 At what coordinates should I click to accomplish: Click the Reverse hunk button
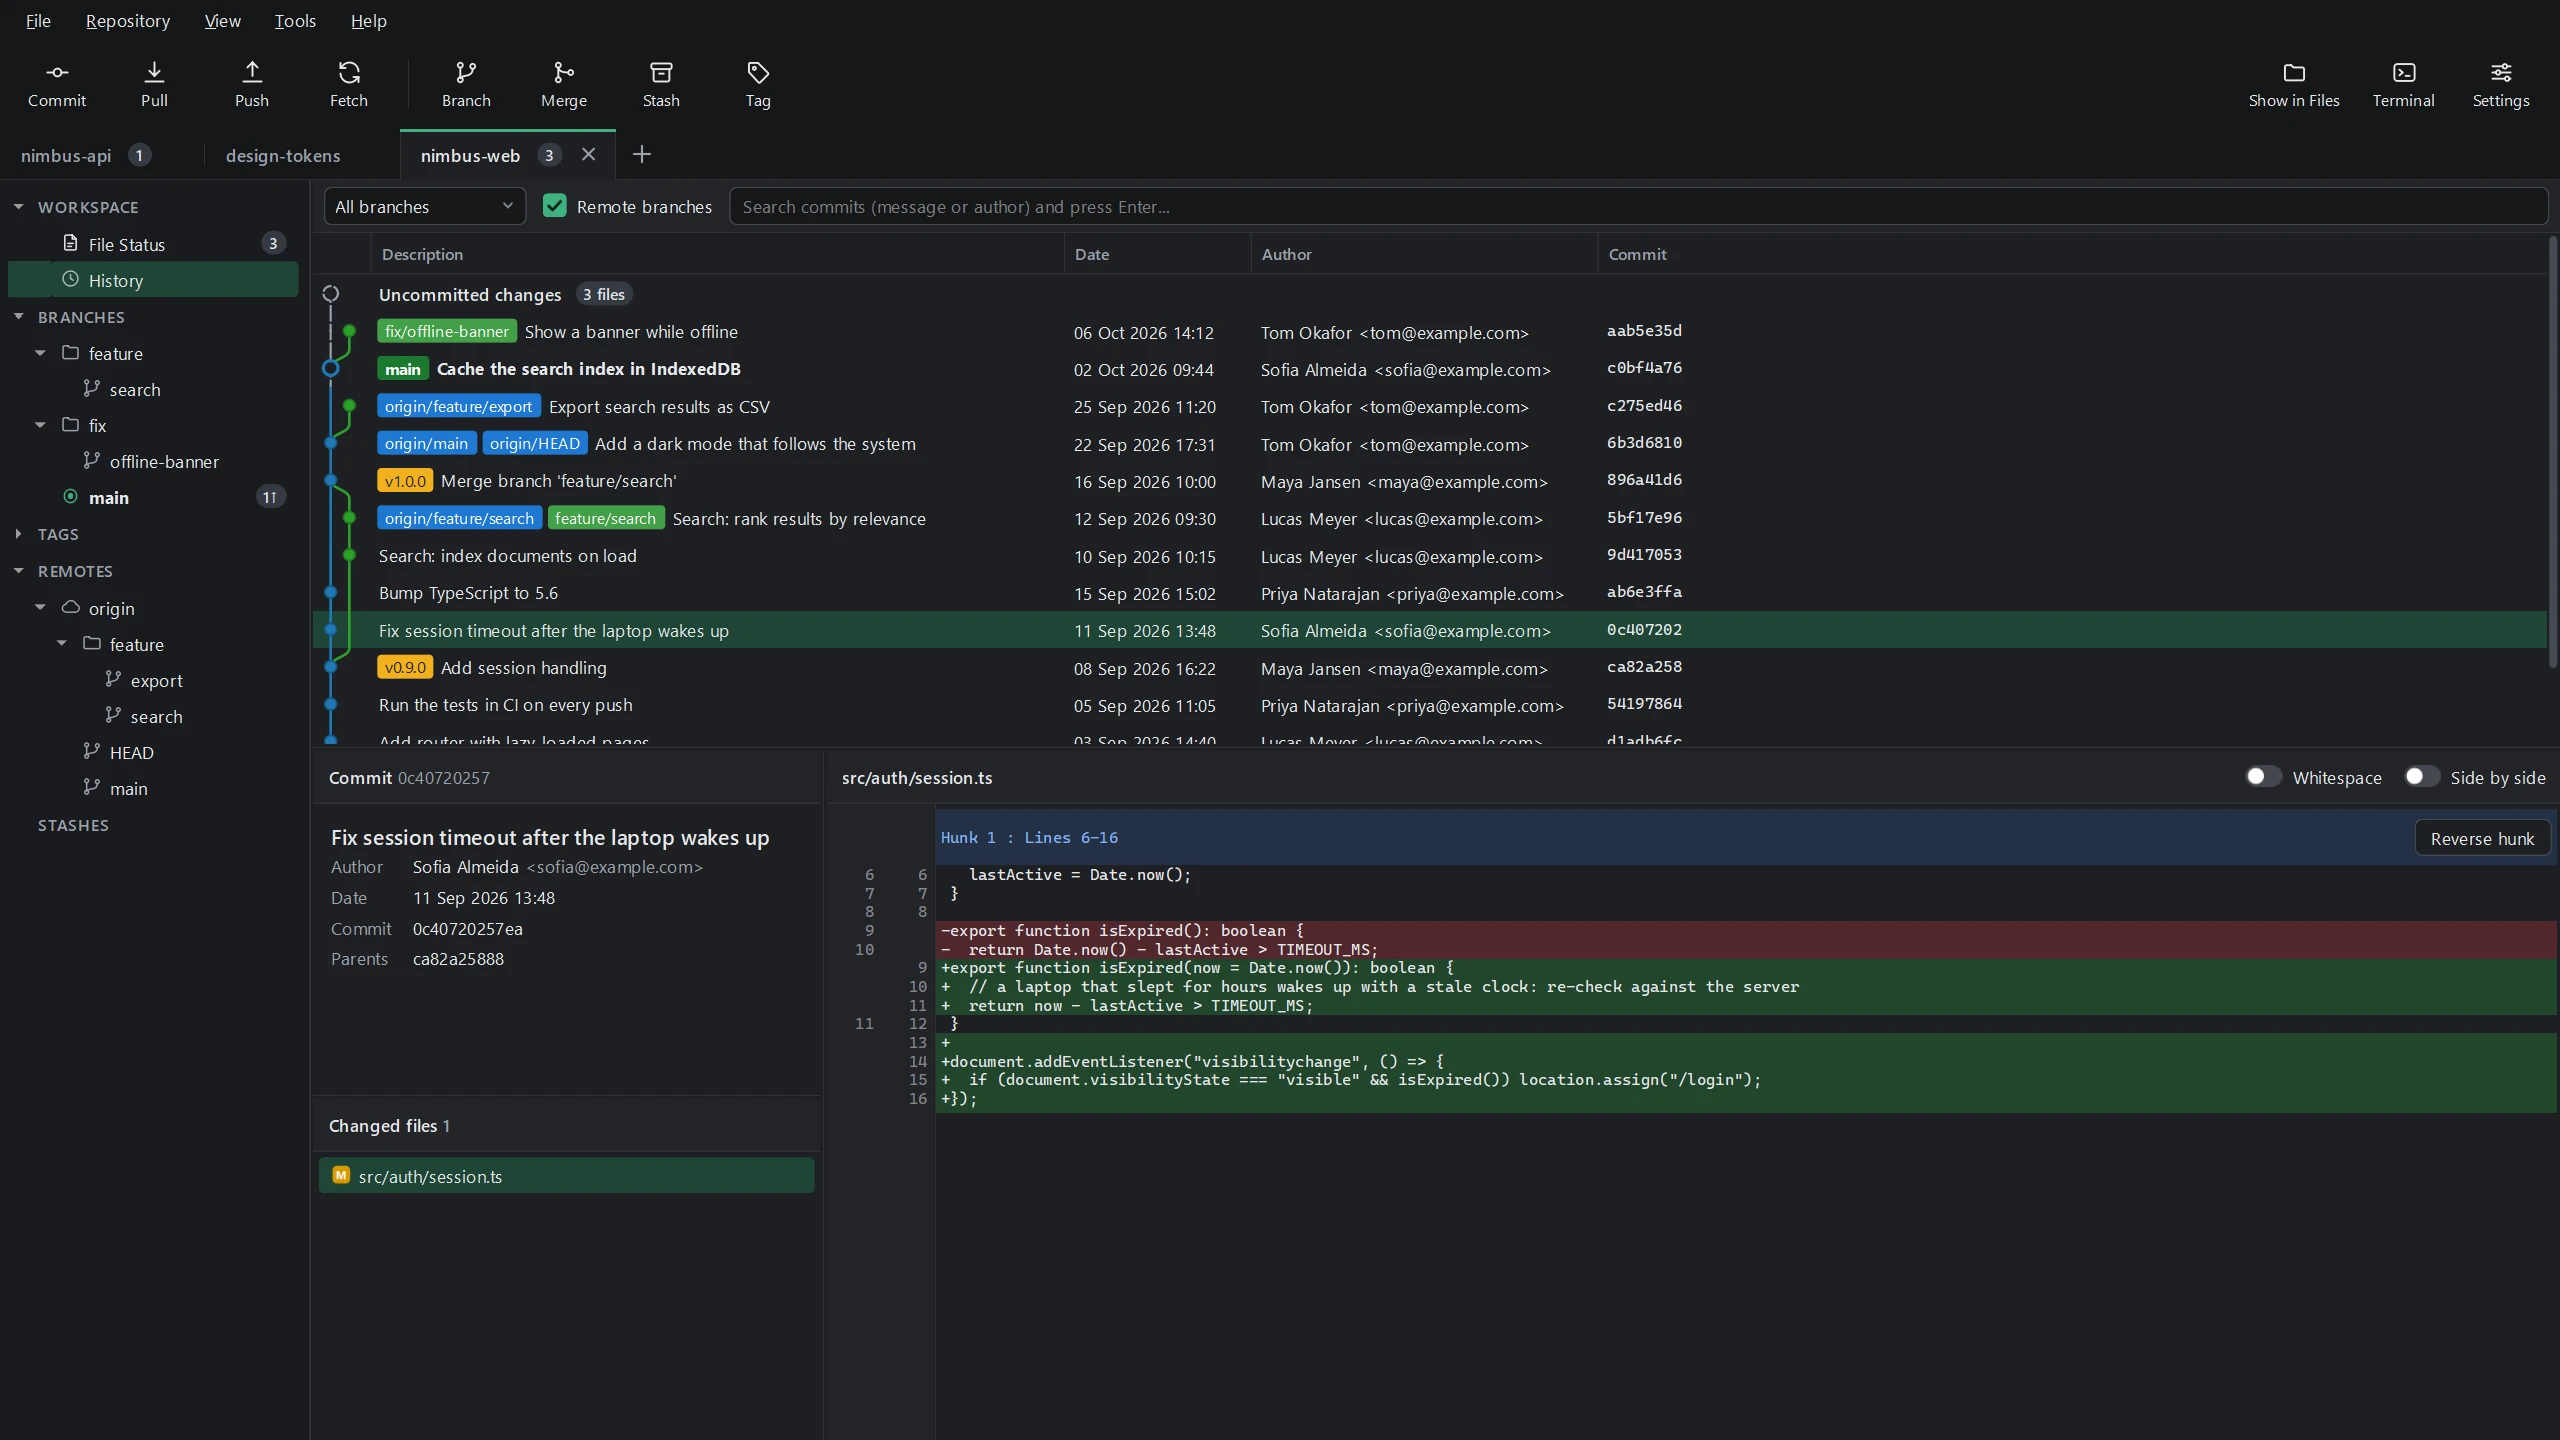point(2482,838)
